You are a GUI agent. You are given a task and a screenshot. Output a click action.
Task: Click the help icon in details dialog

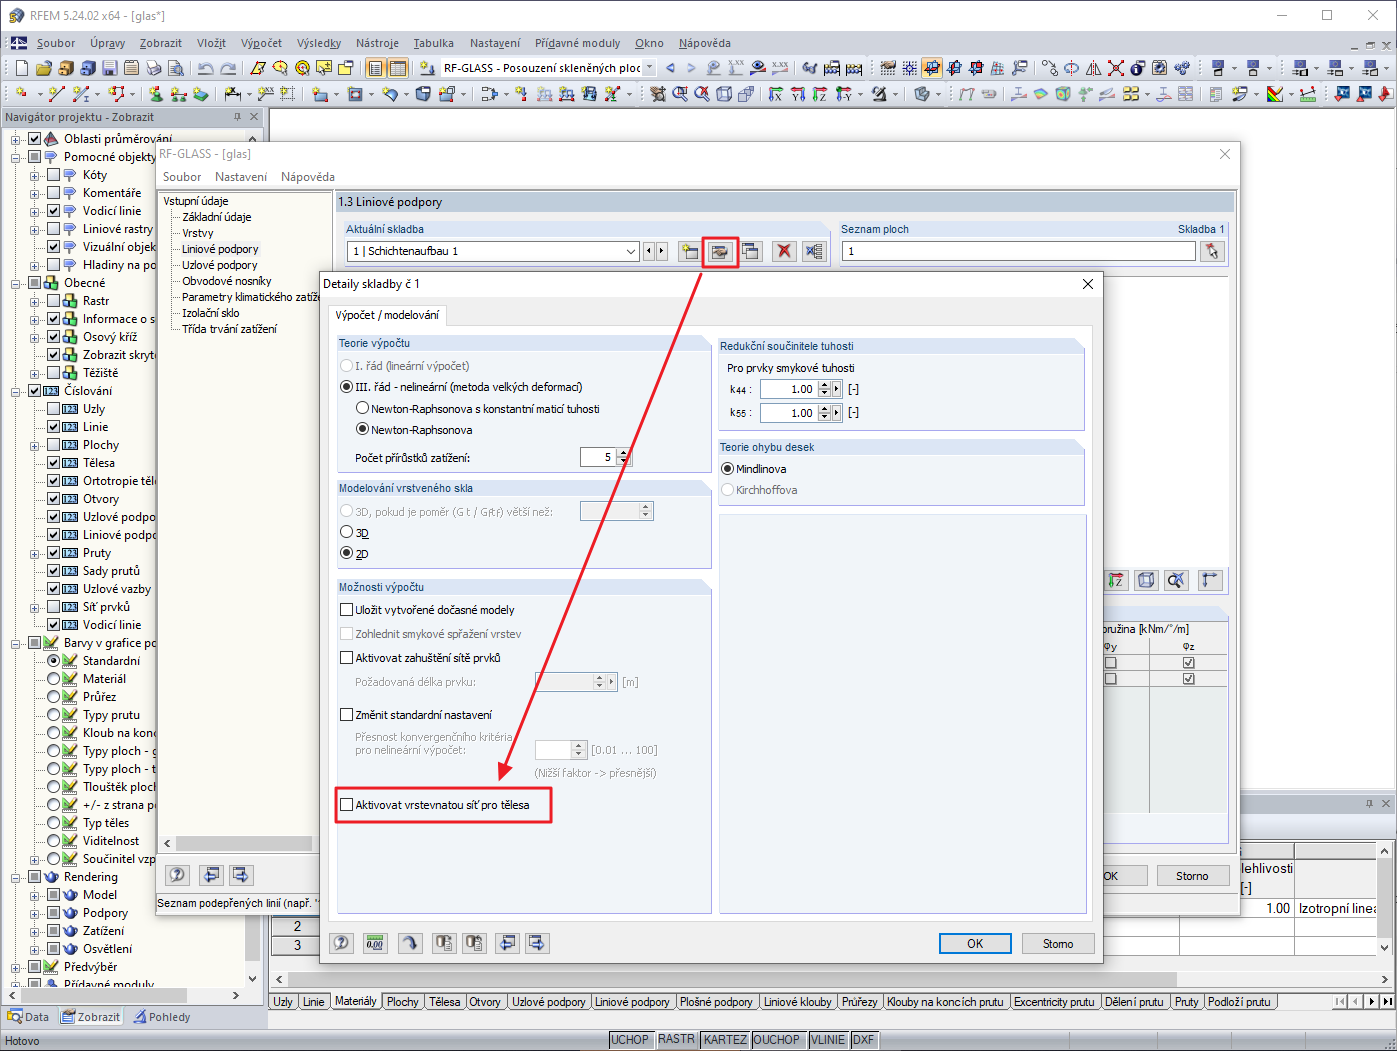click(x=342, y=943)
